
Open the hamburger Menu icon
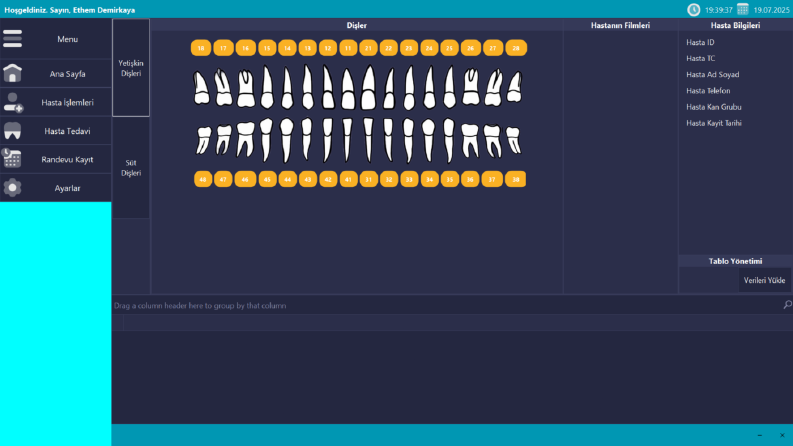pos(12,39)
